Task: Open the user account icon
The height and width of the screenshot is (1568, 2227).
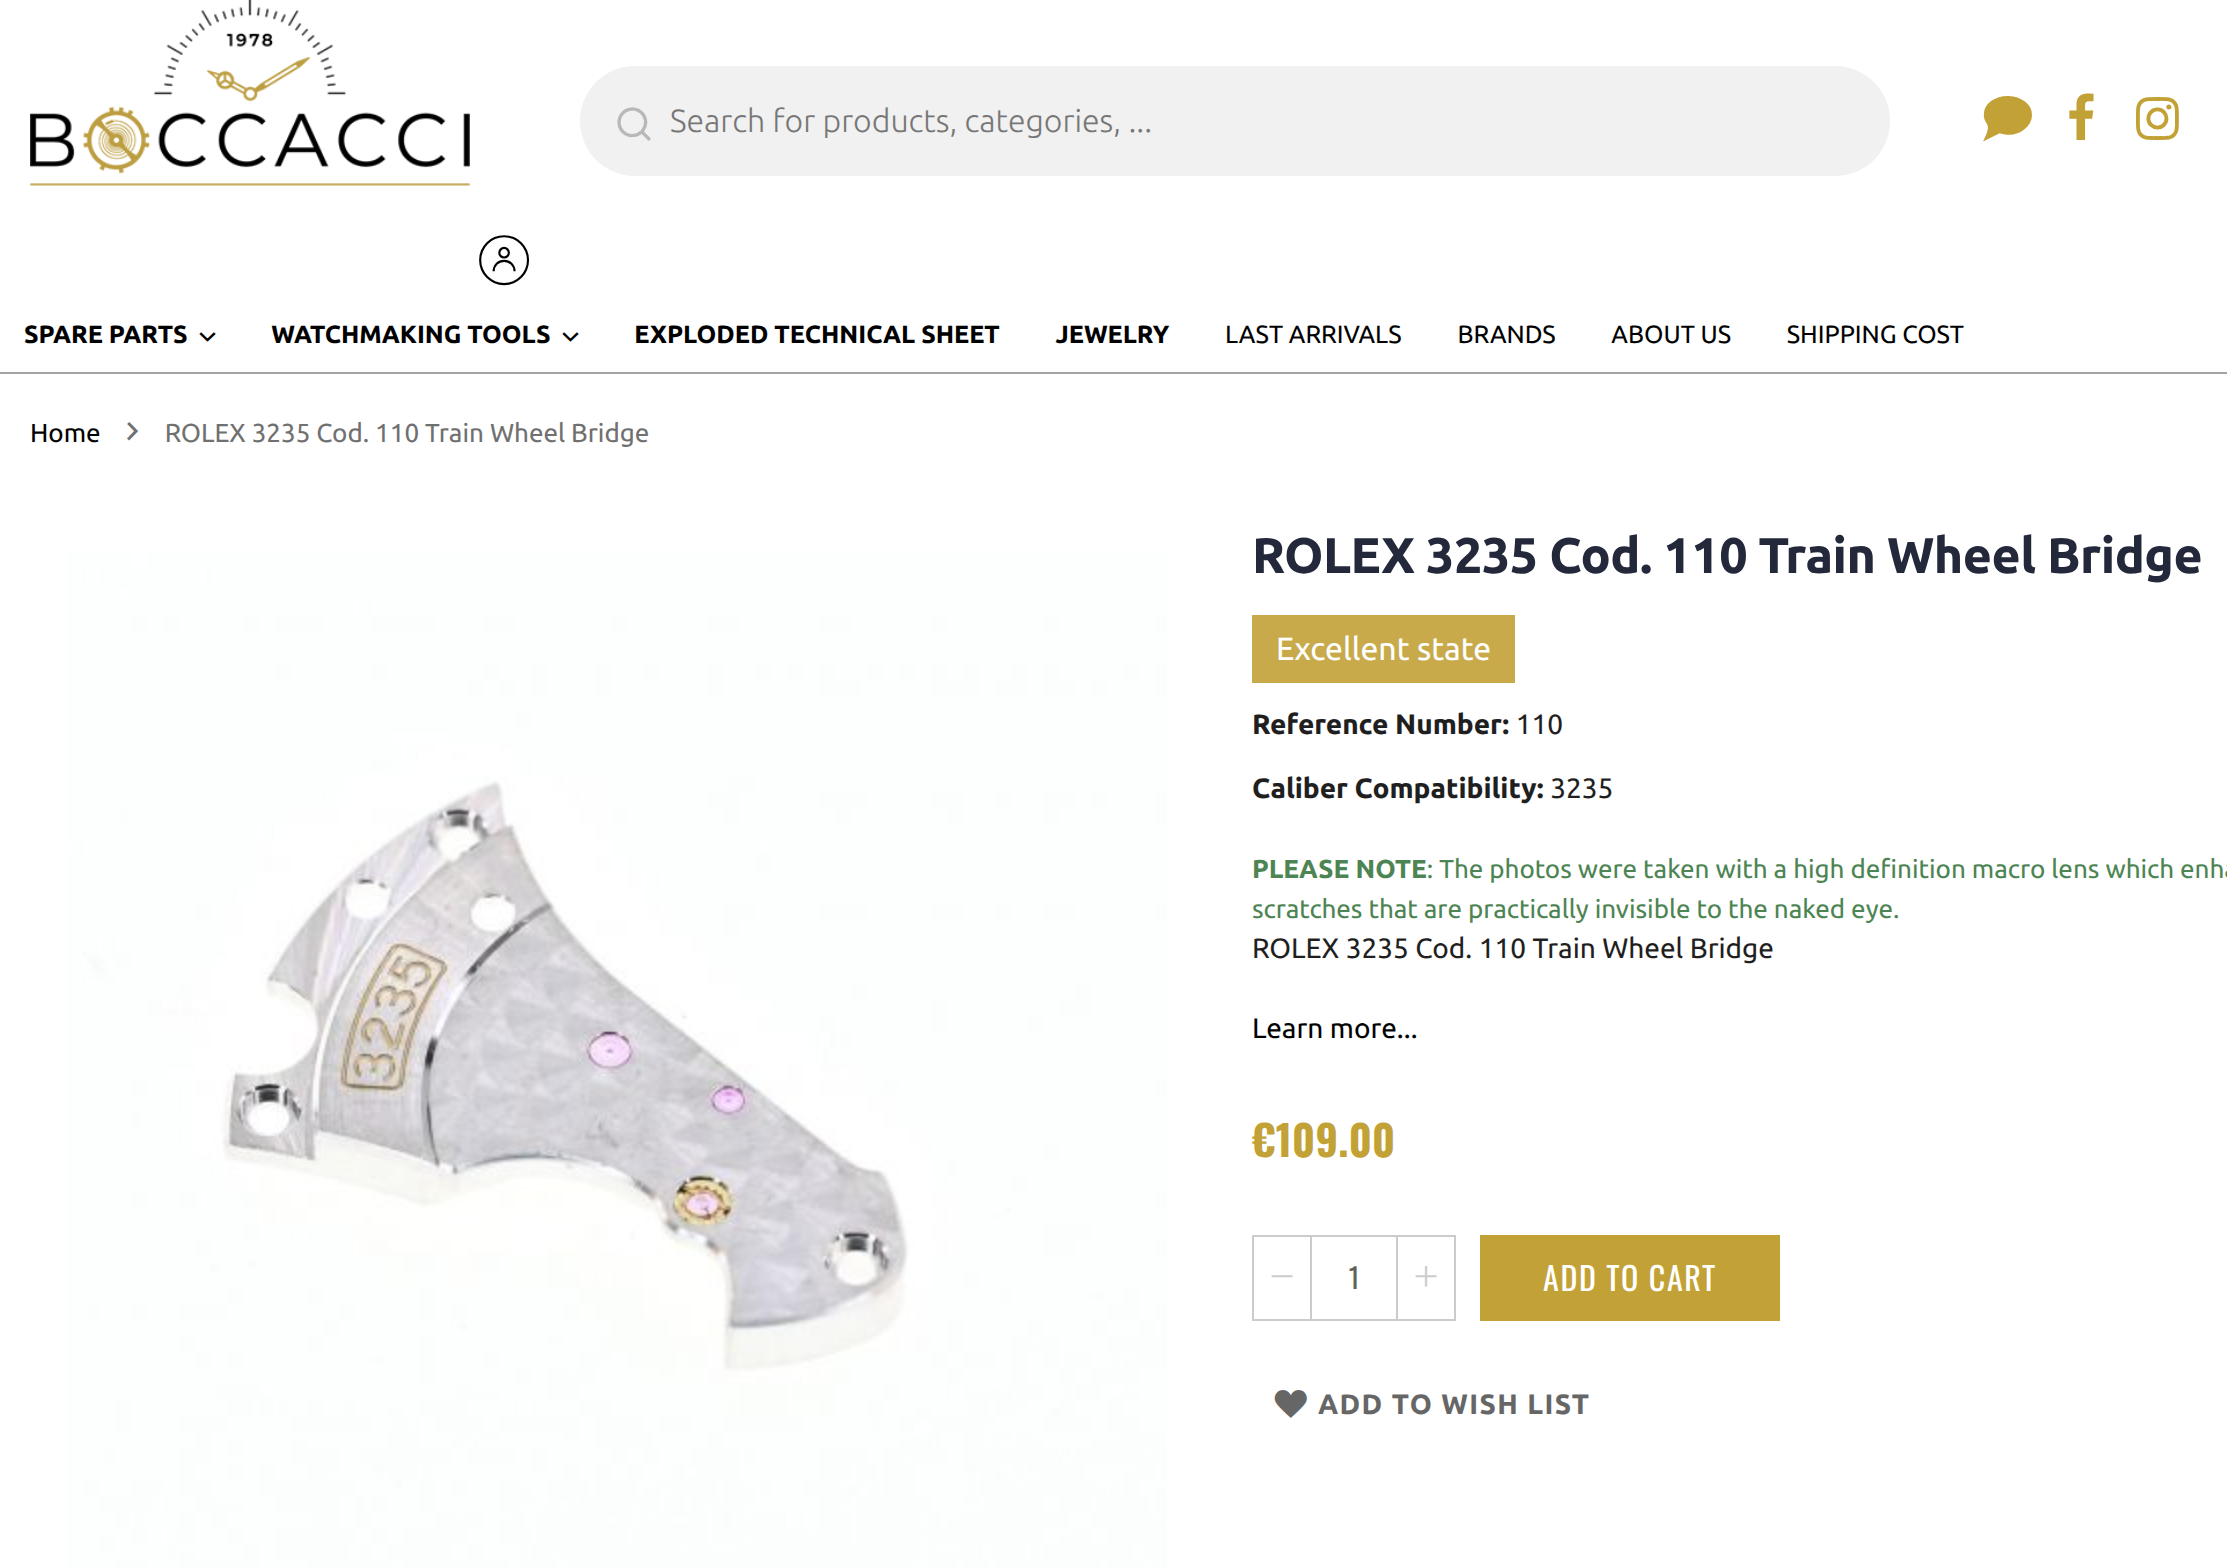Action: click(504, 260)
